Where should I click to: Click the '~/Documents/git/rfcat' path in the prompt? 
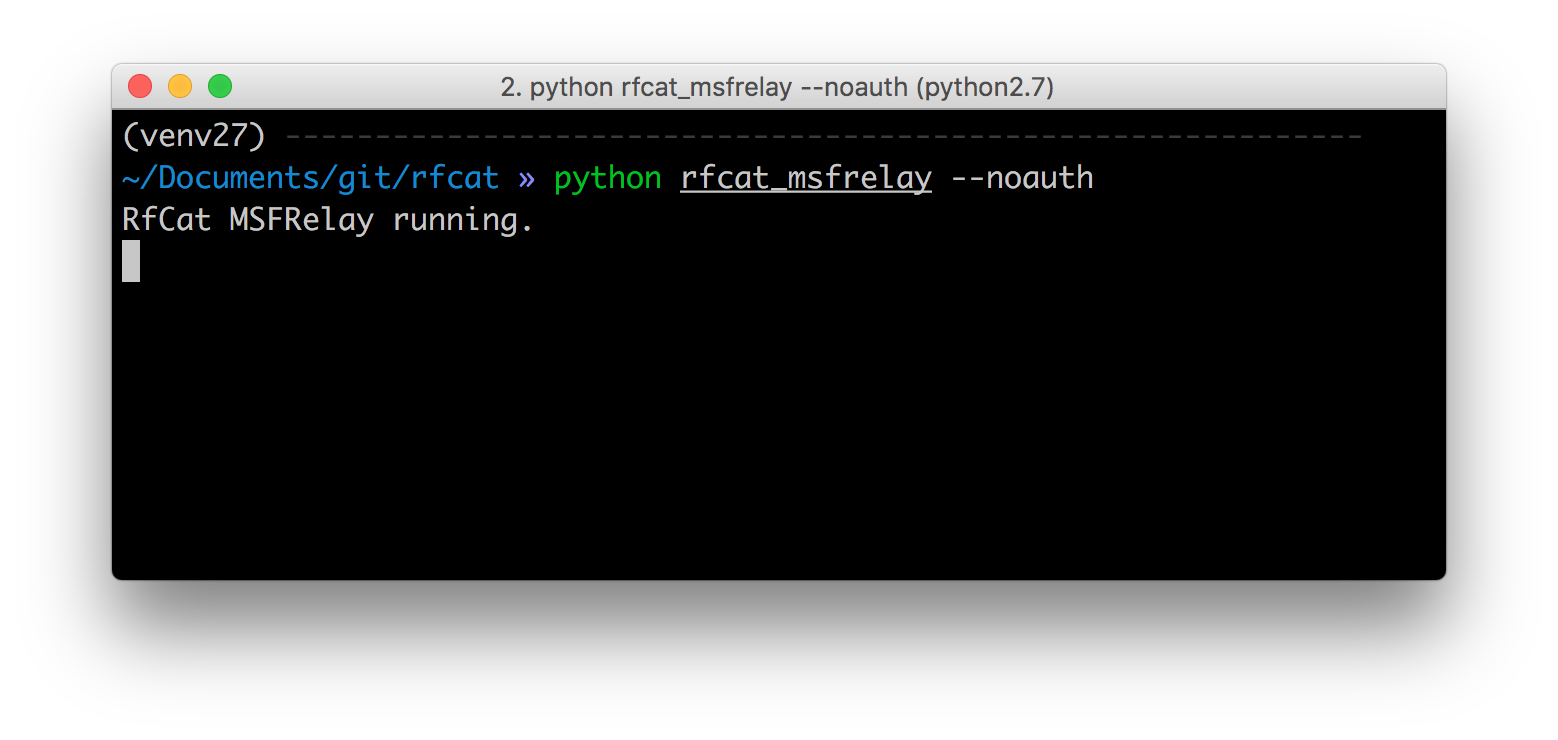310,178
